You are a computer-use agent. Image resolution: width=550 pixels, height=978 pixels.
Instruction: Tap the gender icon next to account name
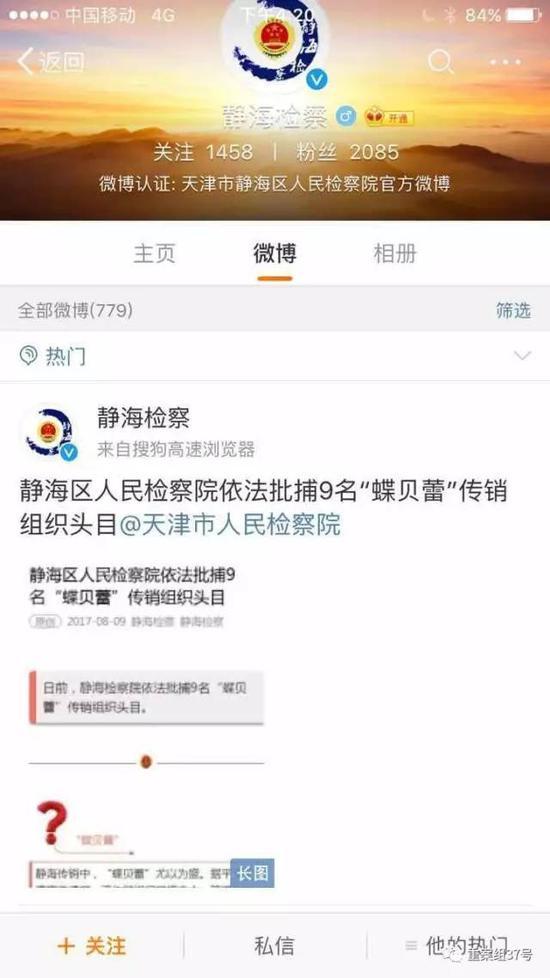(x=345, y=116)
